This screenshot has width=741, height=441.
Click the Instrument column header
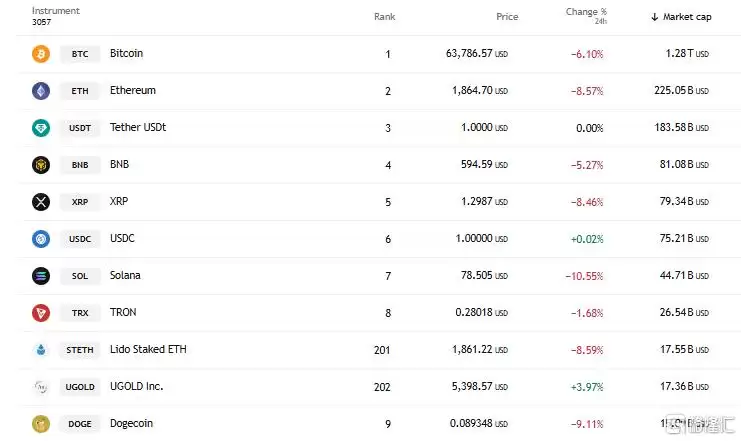(56, 12)
